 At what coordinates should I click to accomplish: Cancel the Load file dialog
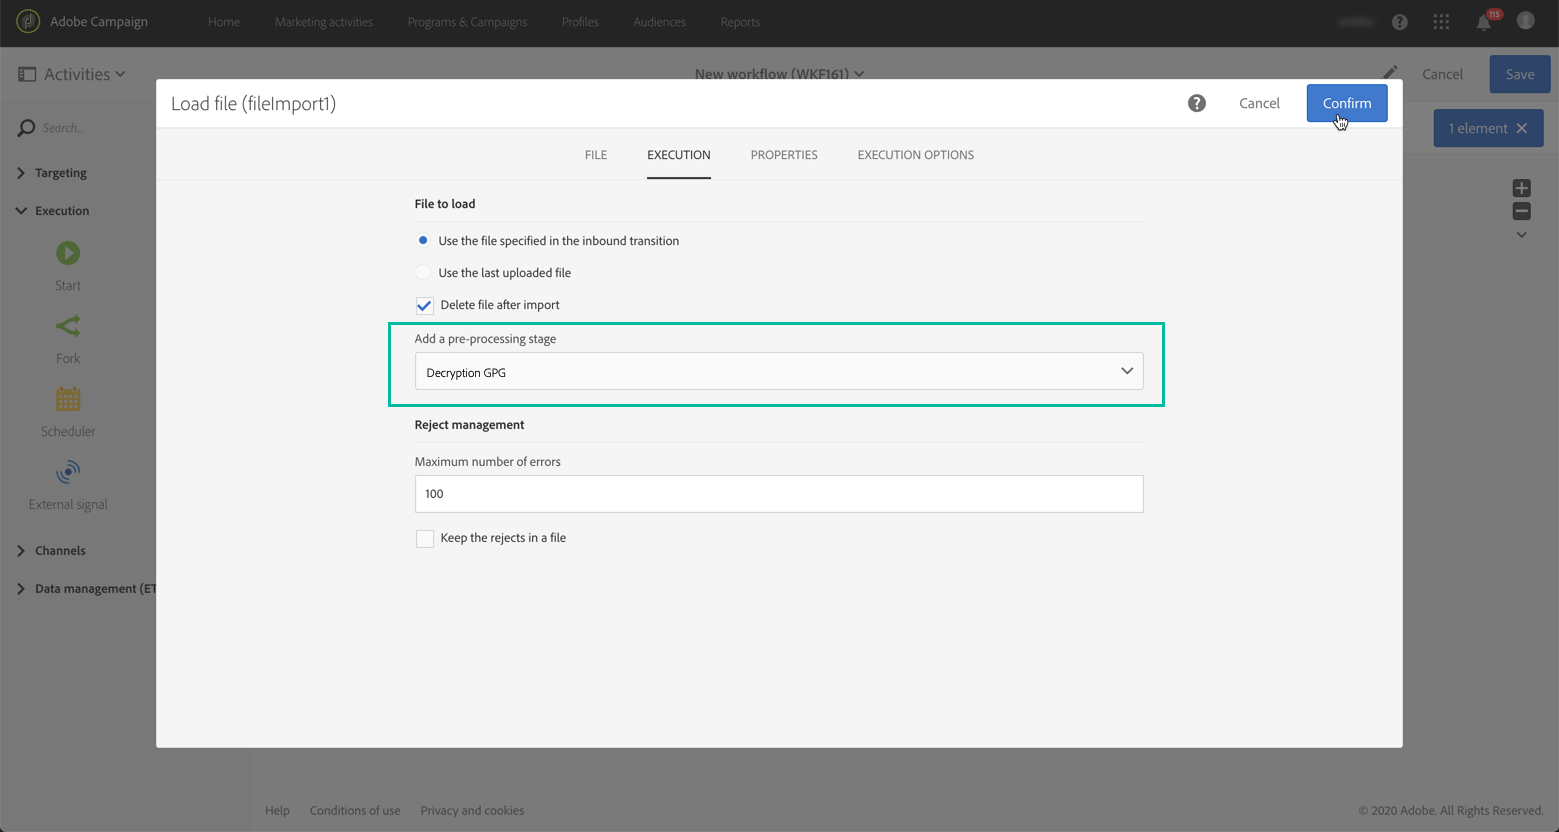tap(1259, 103)
